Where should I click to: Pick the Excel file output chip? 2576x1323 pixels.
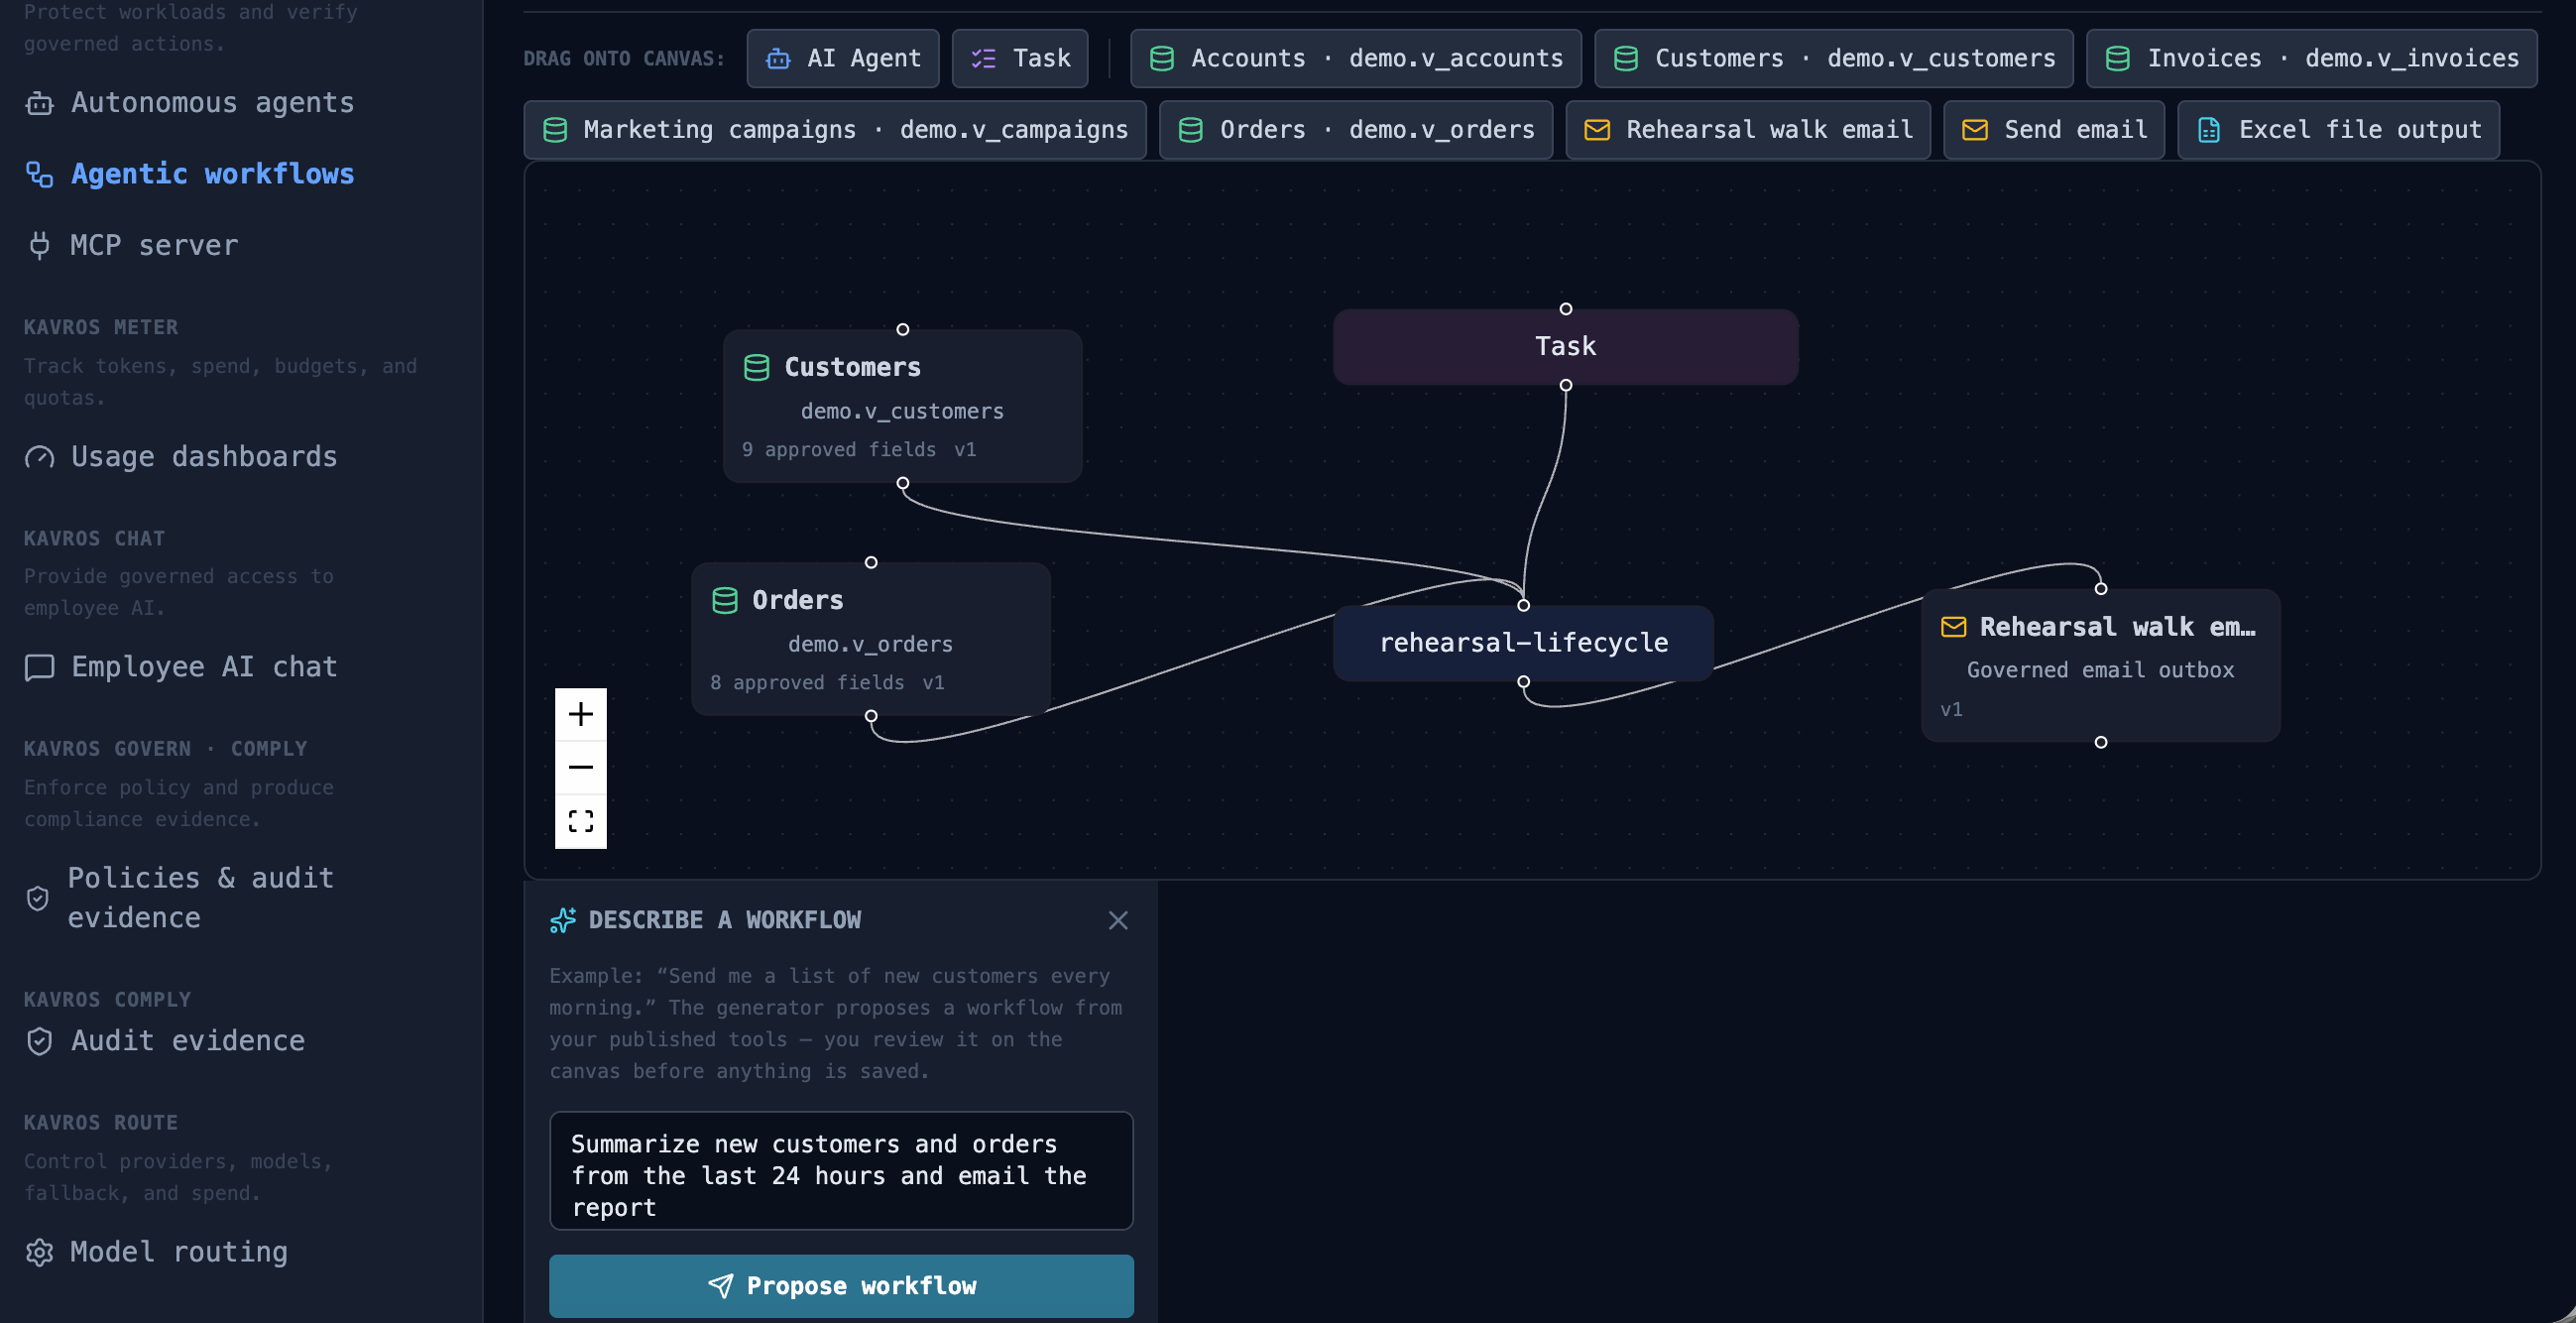[x=2339, y=130]
